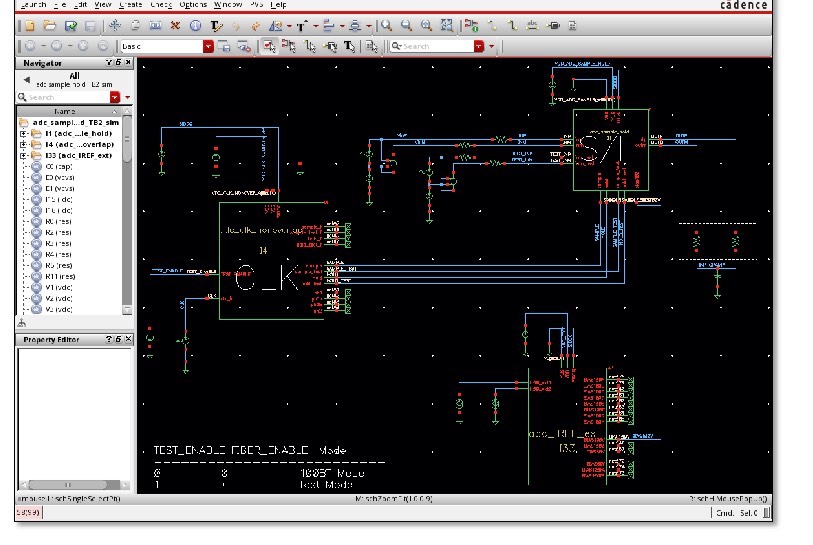Viewport: 813px width, 545px height.
Task: Open the Edit menu
Action: (x=80, y=4)
